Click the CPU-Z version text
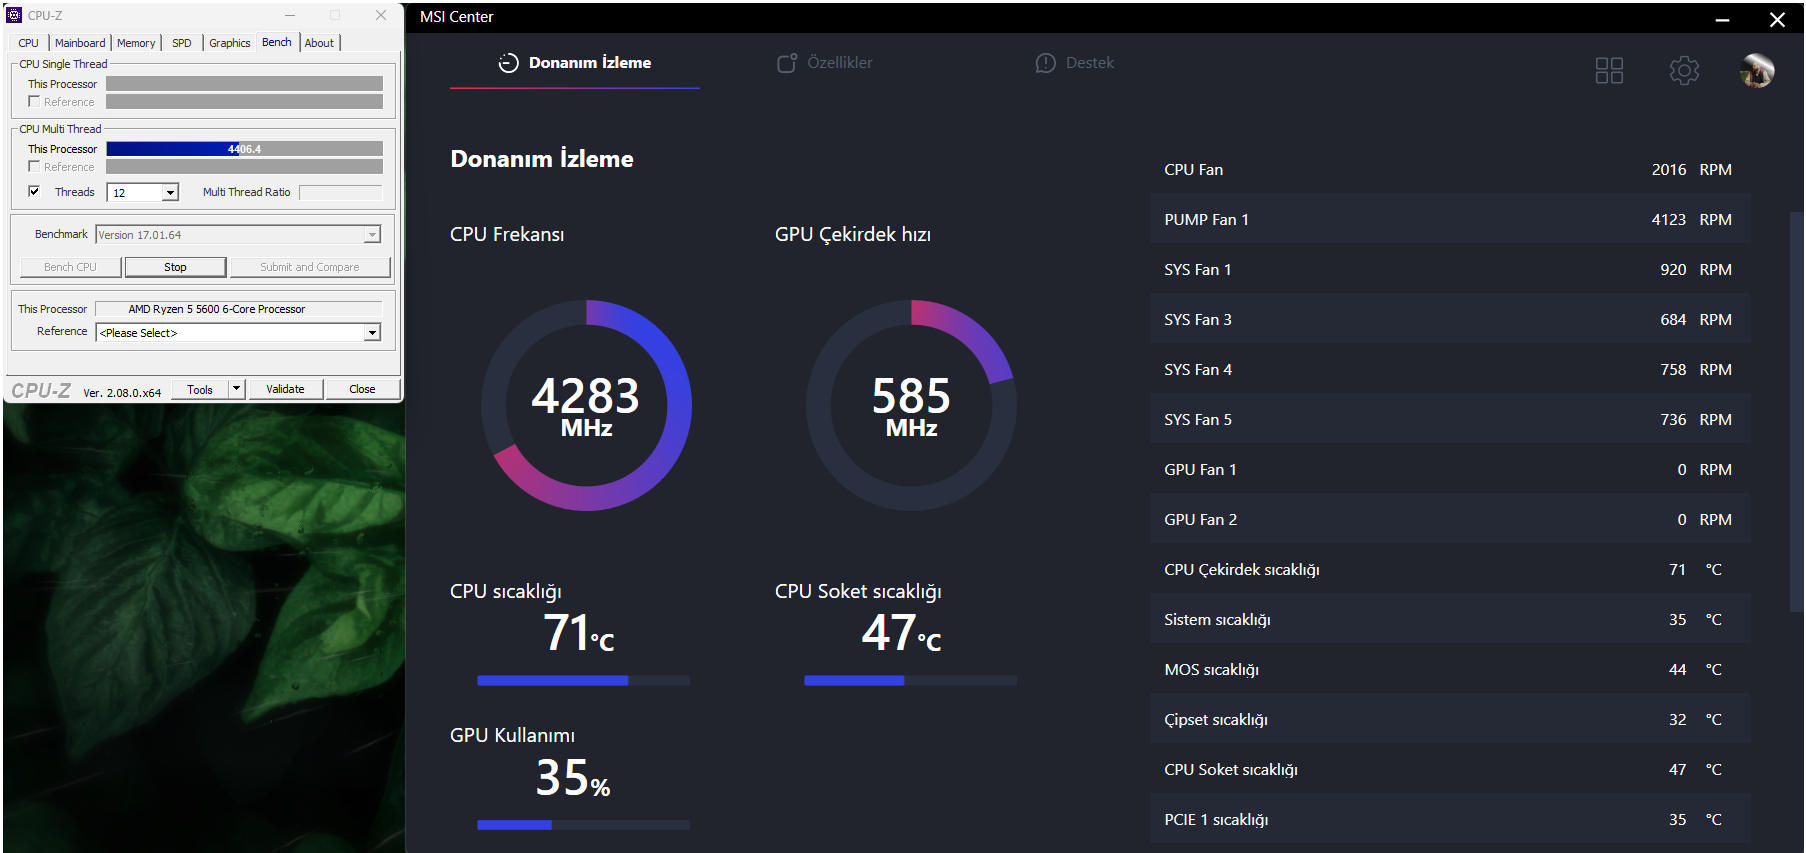Image resolution: width=1806 pixels, height=853 pixels. (x=122, y=393)
